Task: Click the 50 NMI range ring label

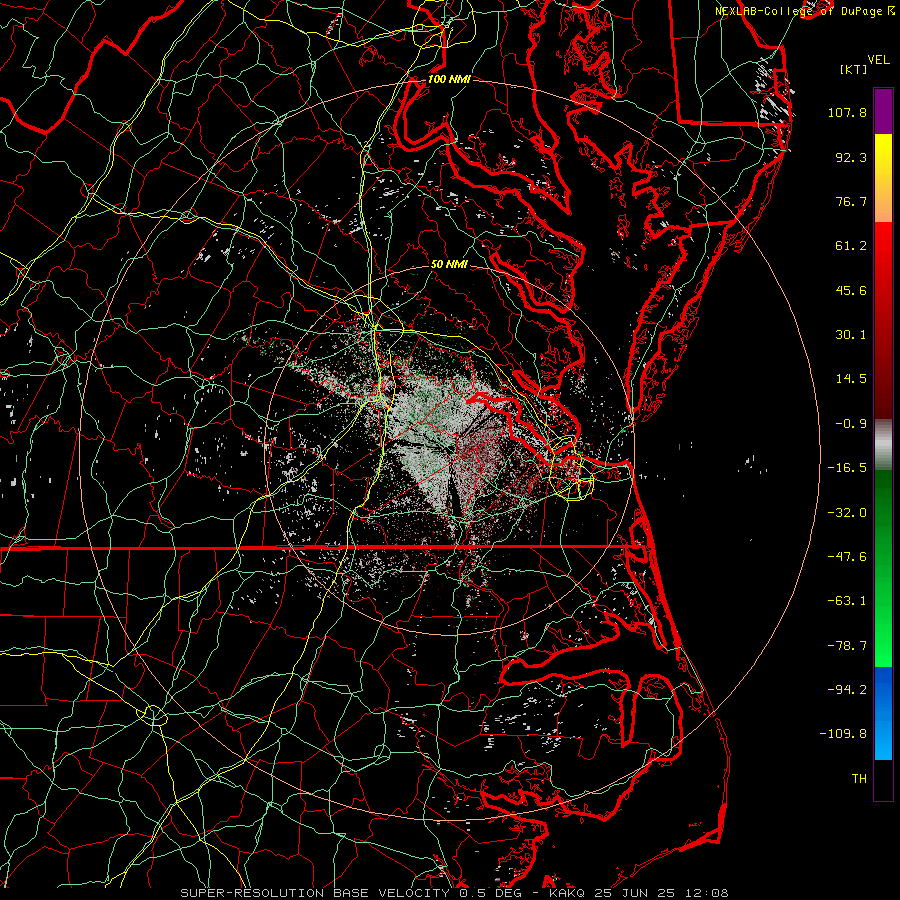Action: click(449, 265)
